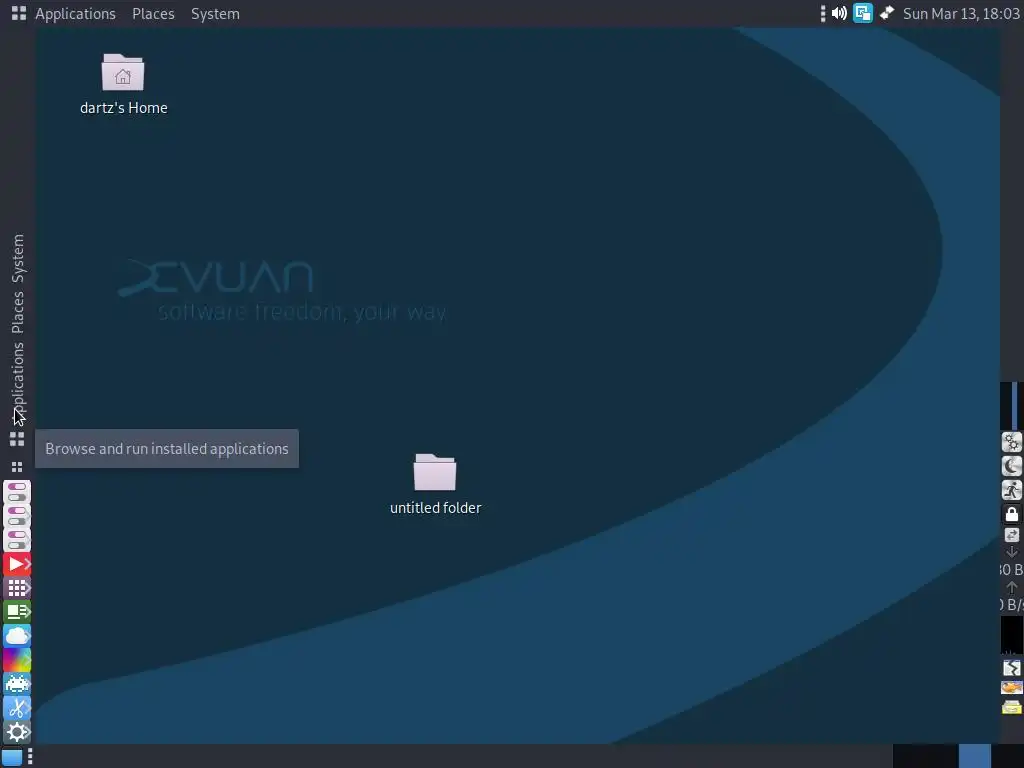Open the rainbow graphics launcher
Viewport: 1024px width, 768px height.
pyautogui.click(x=17, y=660)
